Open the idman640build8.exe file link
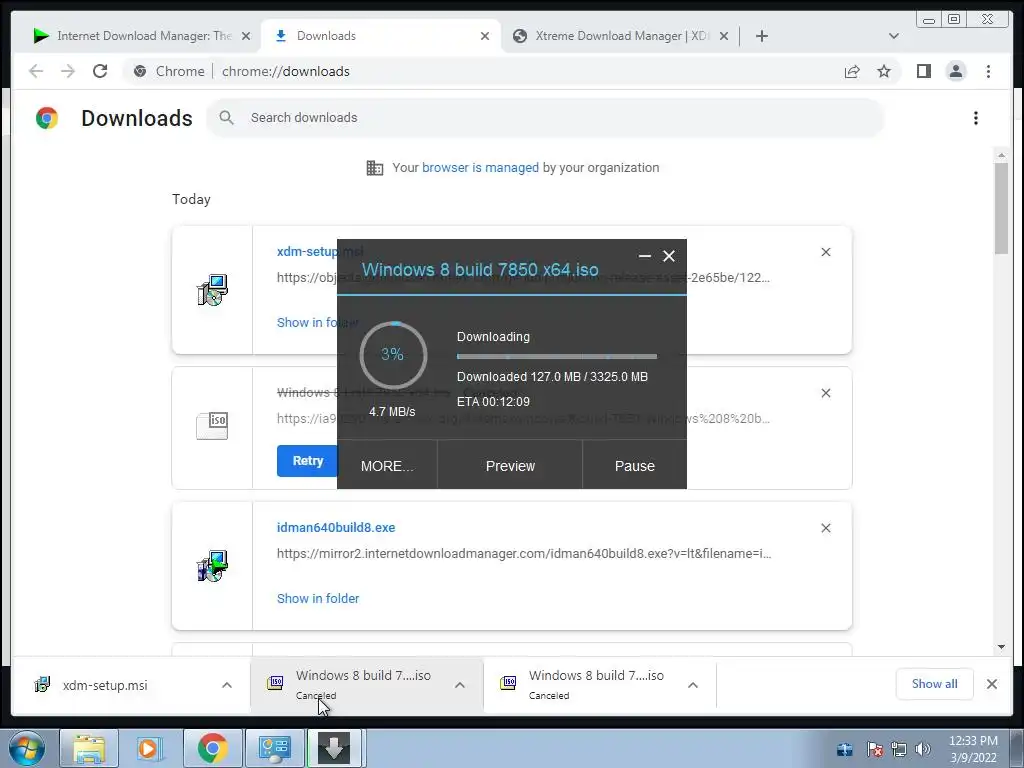Screen dimensions: 1024x768 (336, 528)
